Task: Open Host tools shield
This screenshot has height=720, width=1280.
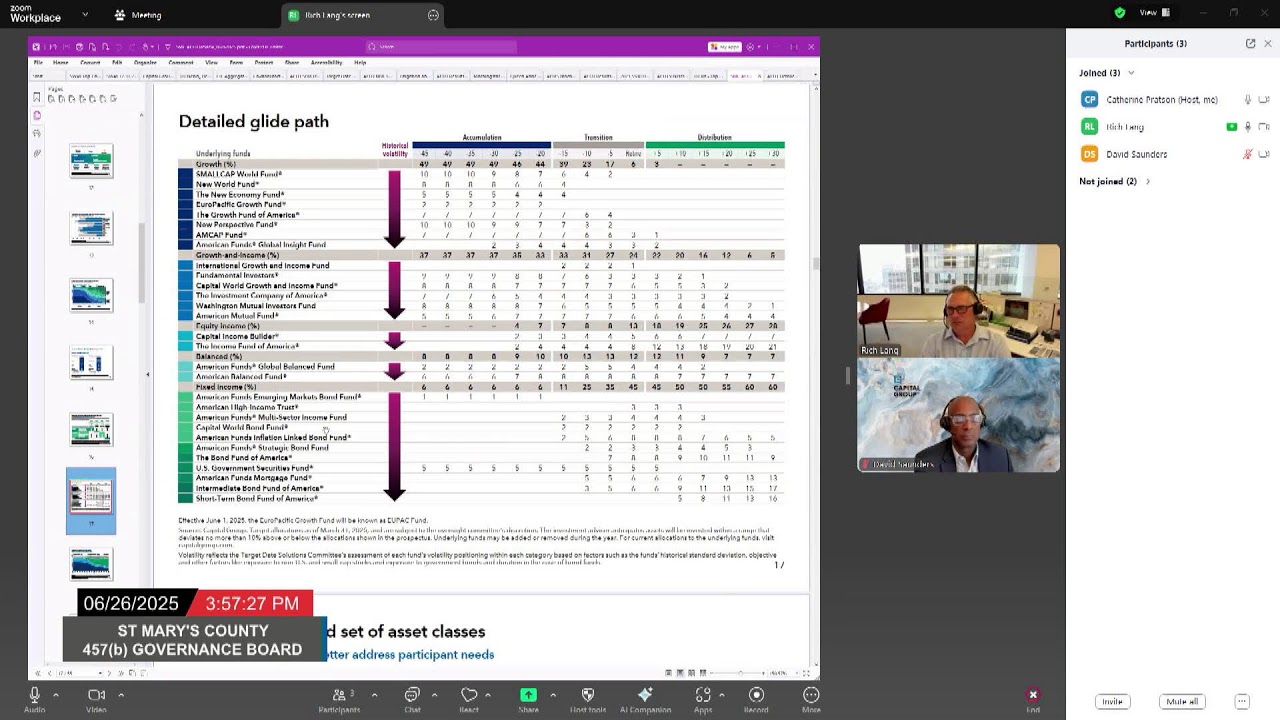Action: coord(588,699)
